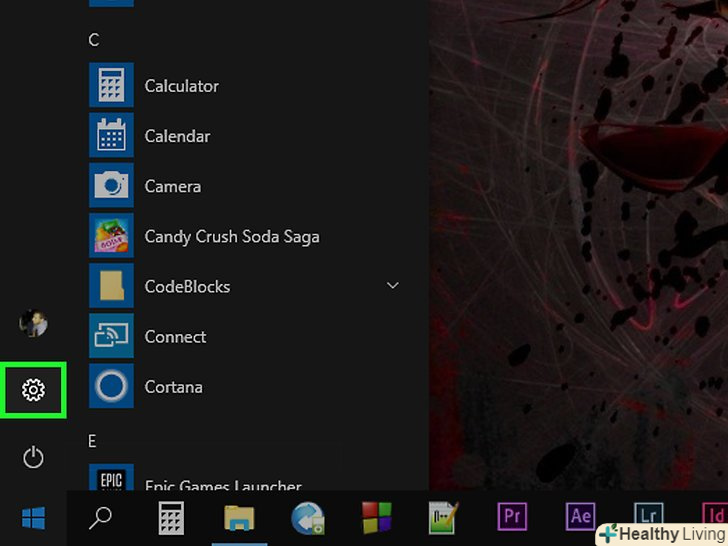
Task: Launch Adobe Premiere Pro from taskbar
Action: point(512,517)
